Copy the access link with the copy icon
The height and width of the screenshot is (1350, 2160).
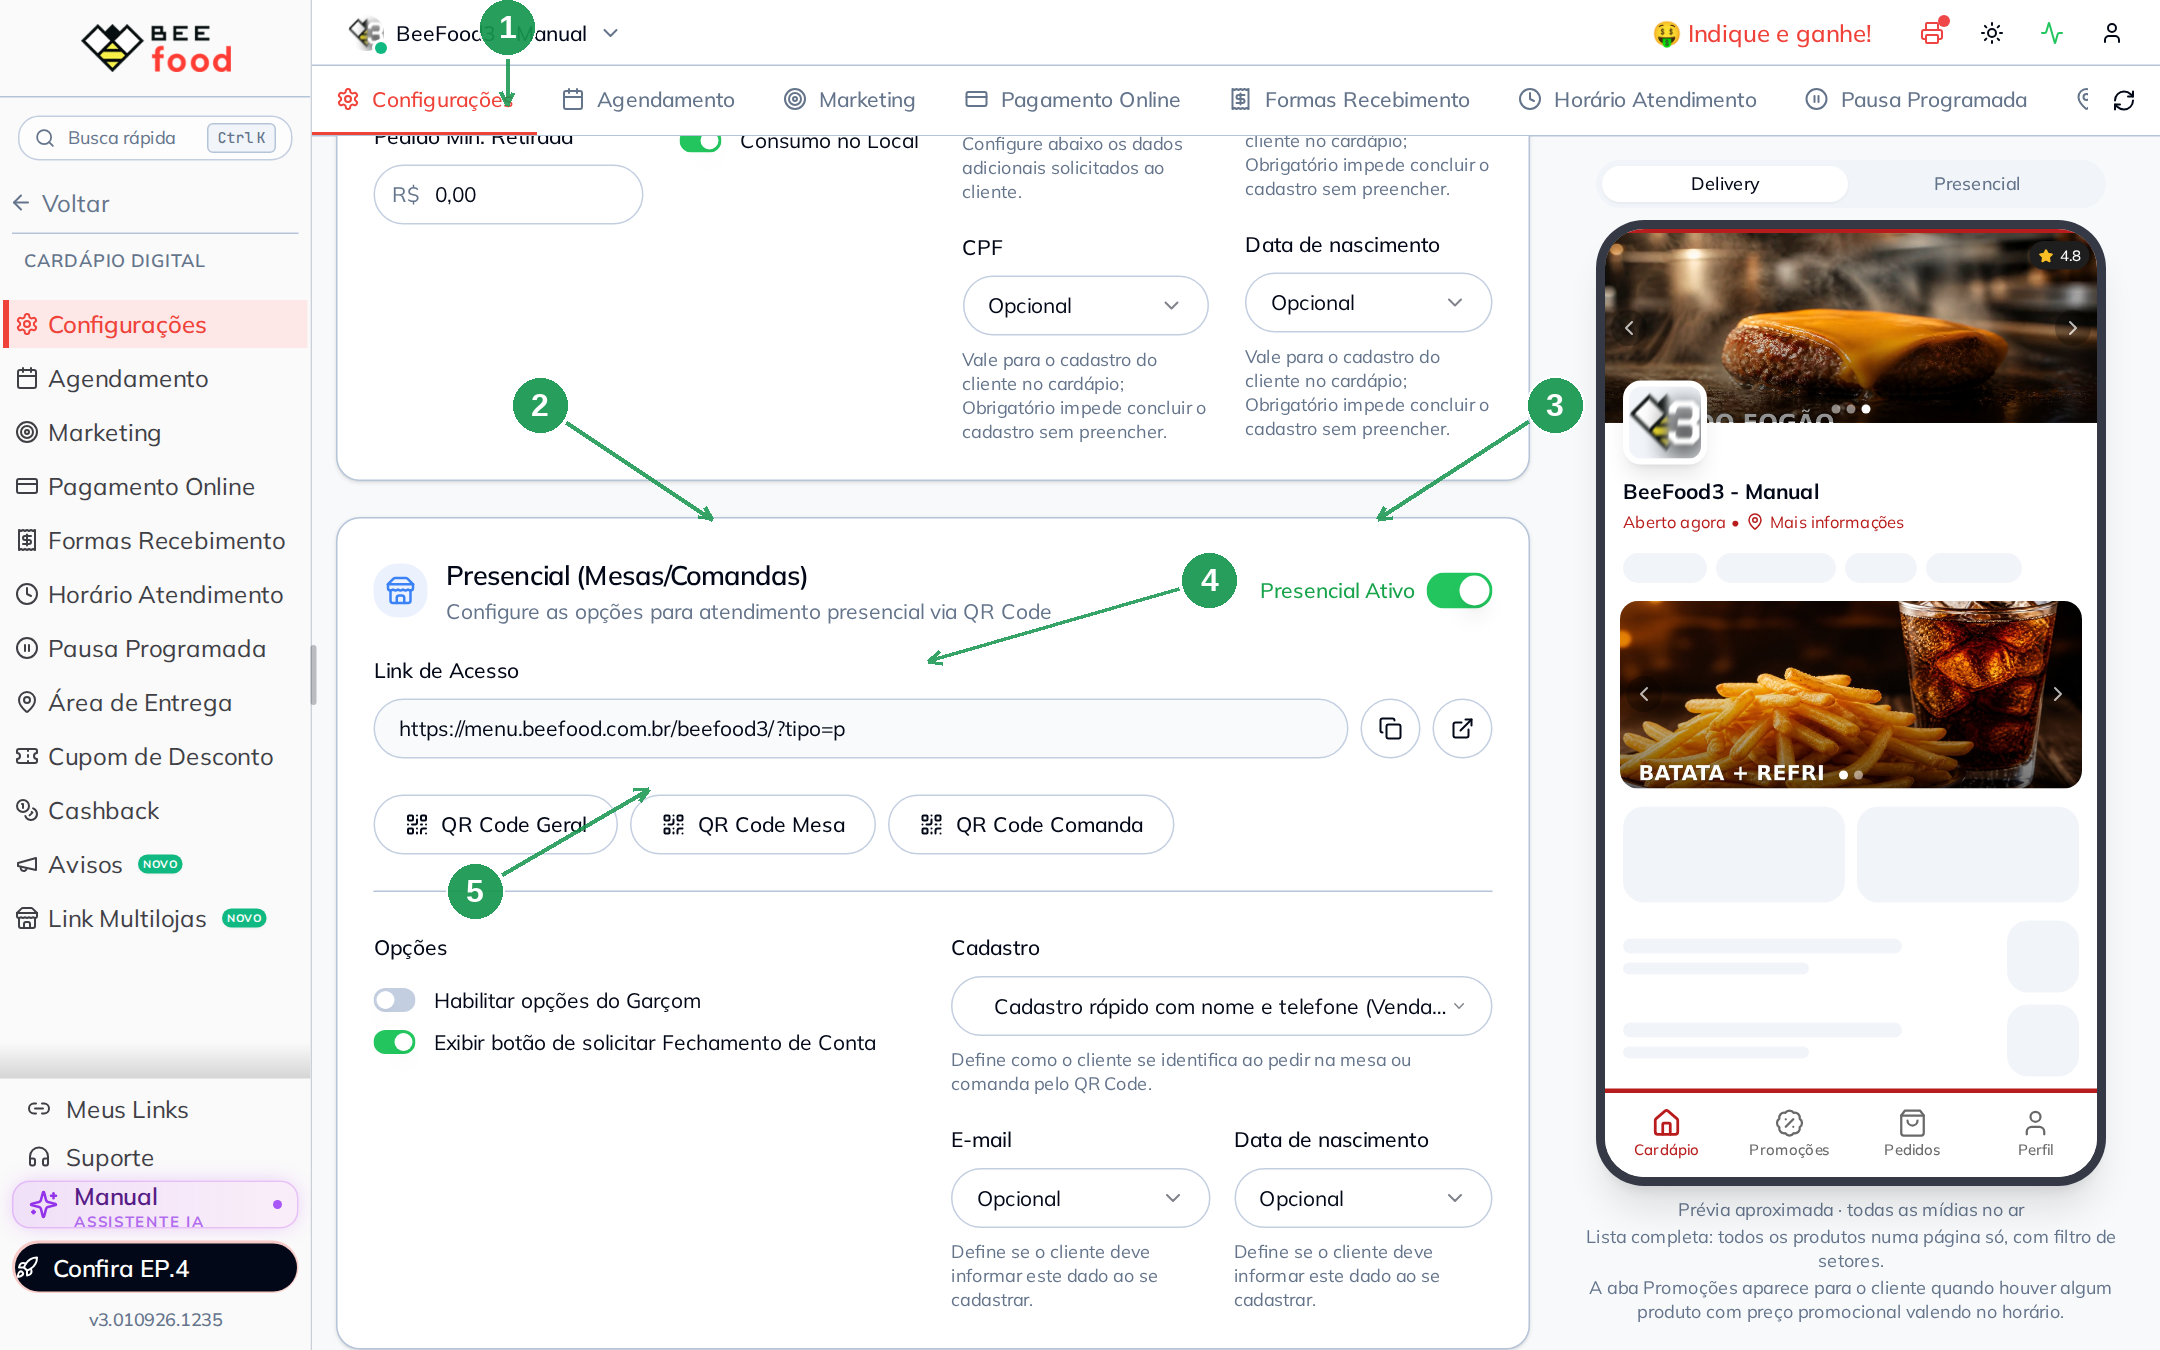(1390, 728)
